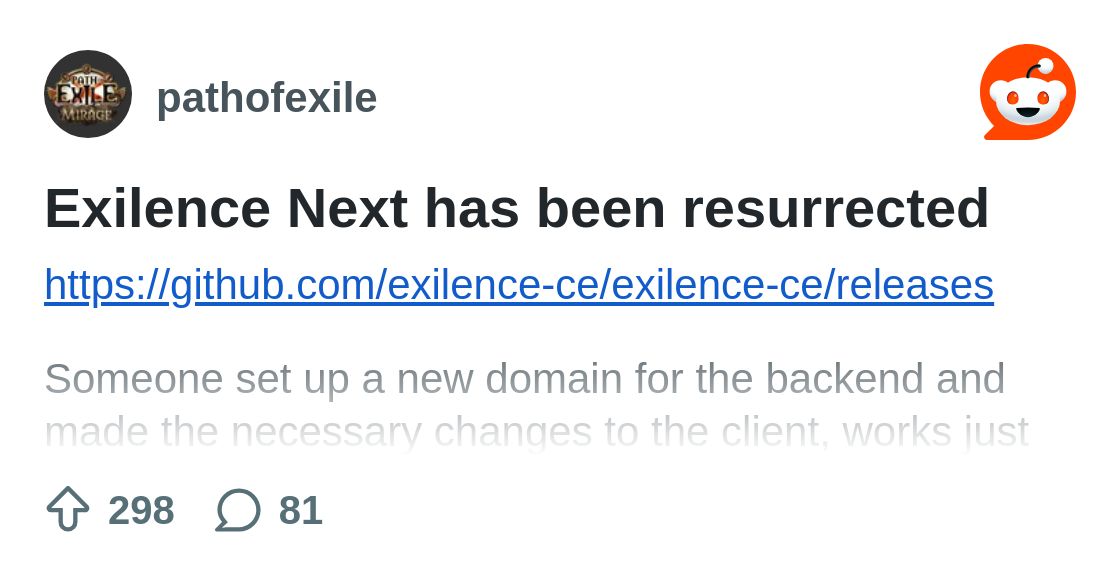Select the MIRAGE text in community avatar

point(86,114)
